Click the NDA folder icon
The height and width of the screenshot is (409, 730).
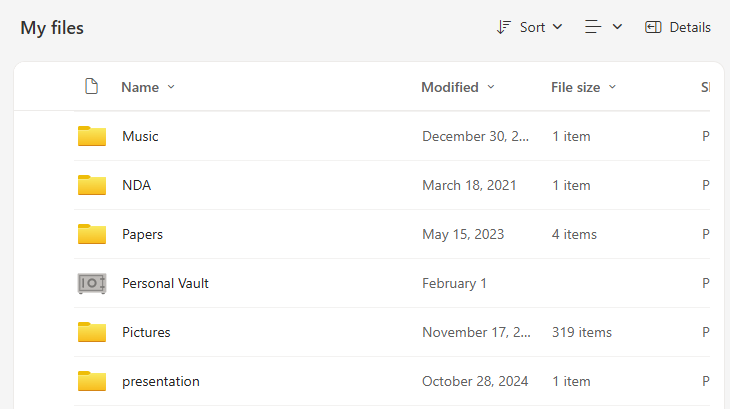click(x=92, y=185)
